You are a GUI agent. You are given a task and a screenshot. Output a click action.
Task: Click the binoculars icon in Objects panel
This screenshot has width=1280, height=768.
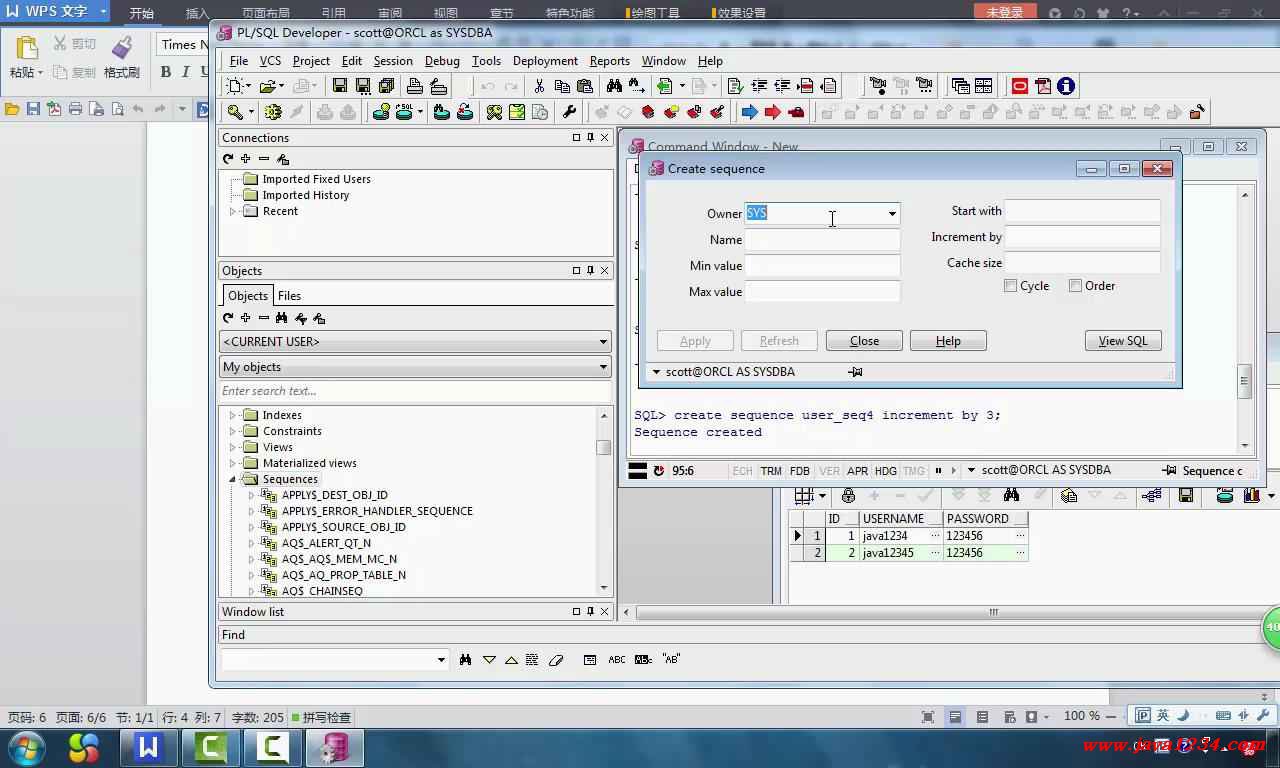(282, 318)
